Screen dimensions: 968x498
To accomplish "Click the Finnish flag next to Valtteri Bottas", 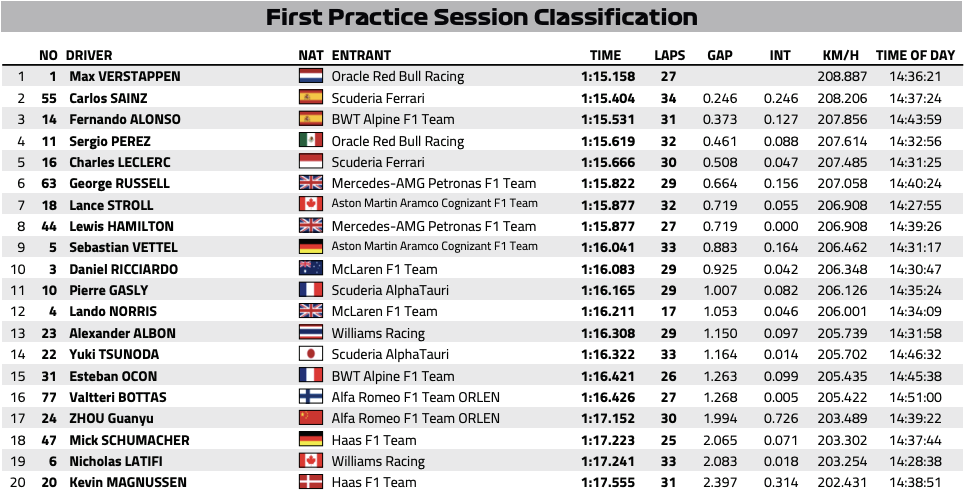I will coord(311,397).
